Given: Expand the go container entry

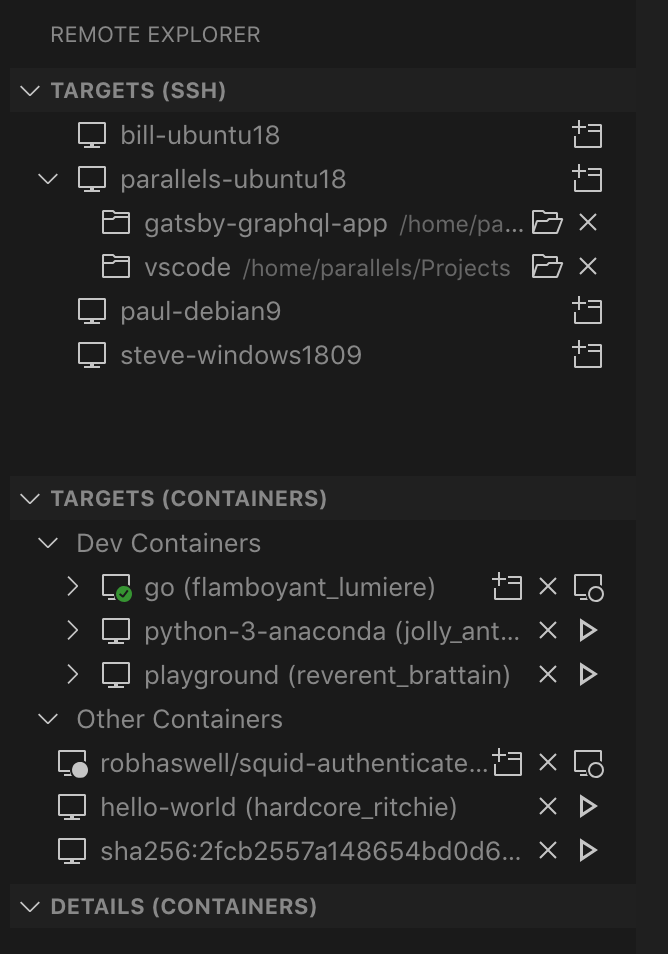Looking at the screenshot, I should 72,587.
